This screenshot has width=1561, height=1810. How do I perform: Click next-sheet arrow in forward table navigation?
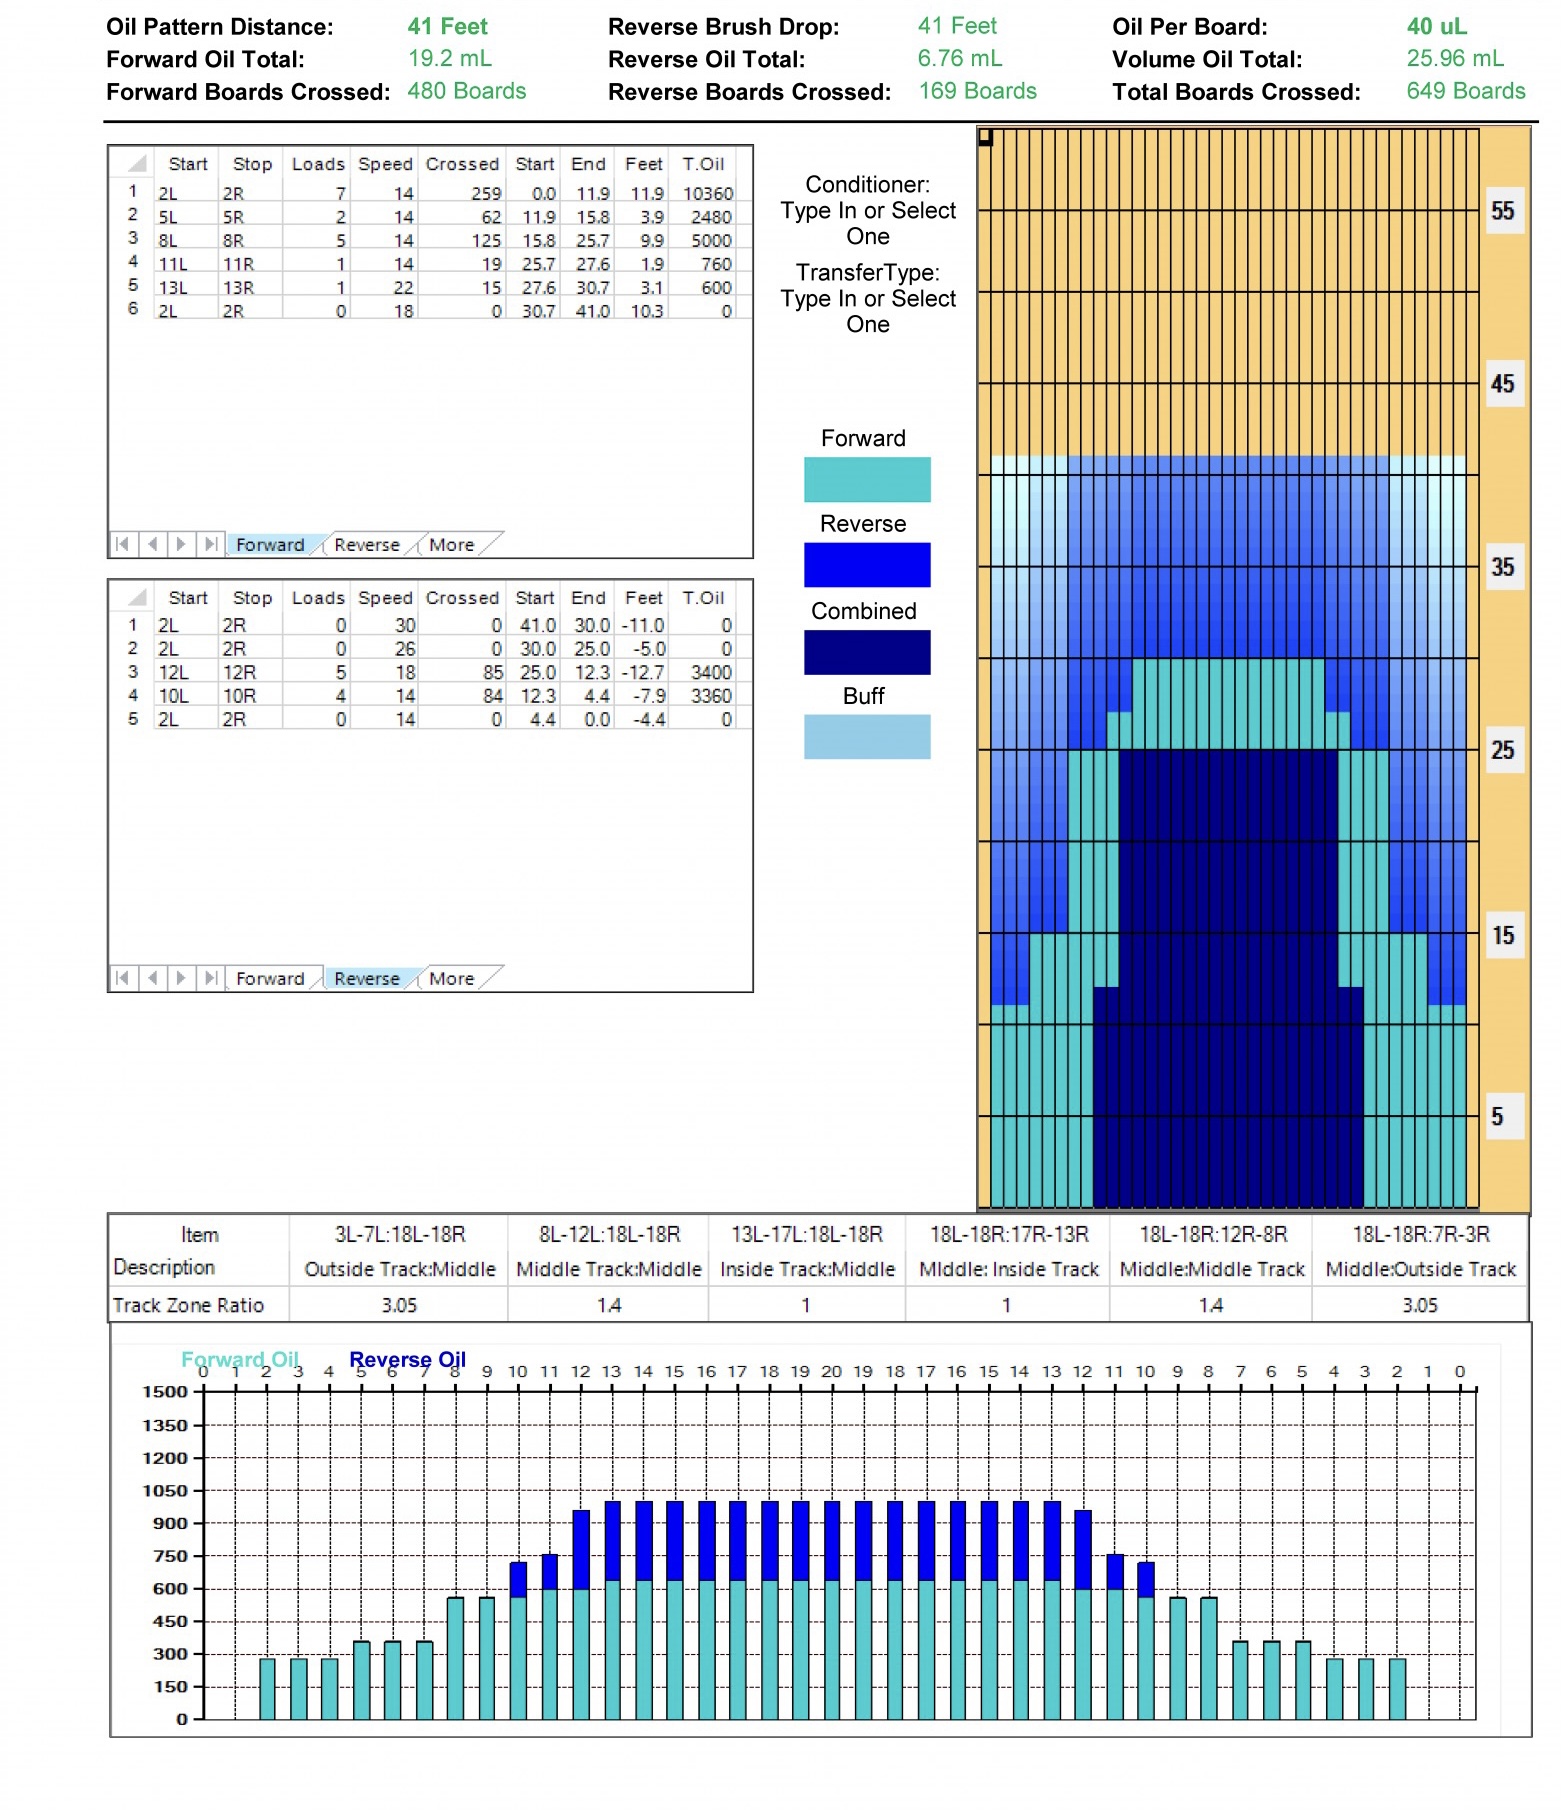click(181, 544)
